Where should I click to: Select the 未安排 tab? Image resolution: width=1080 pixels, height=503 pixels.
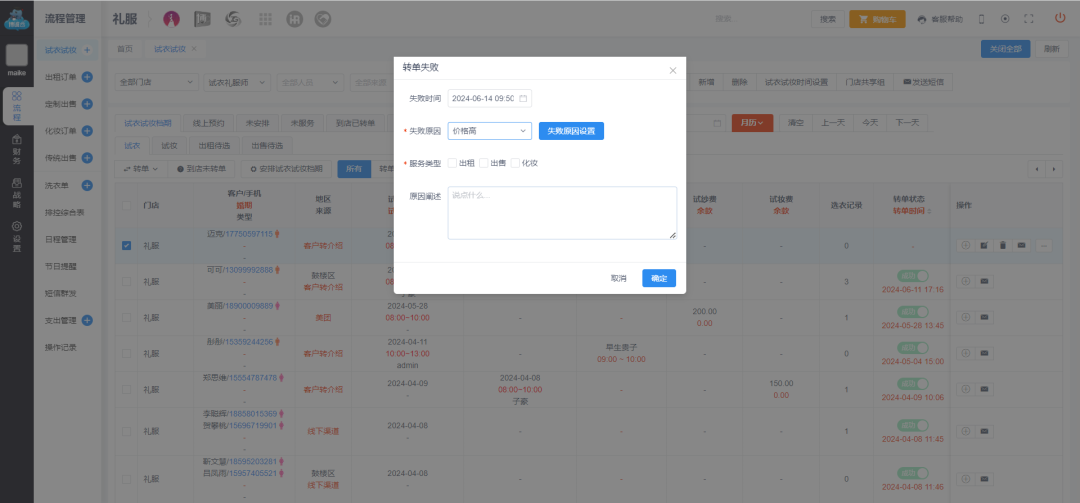tap(258, 123)
